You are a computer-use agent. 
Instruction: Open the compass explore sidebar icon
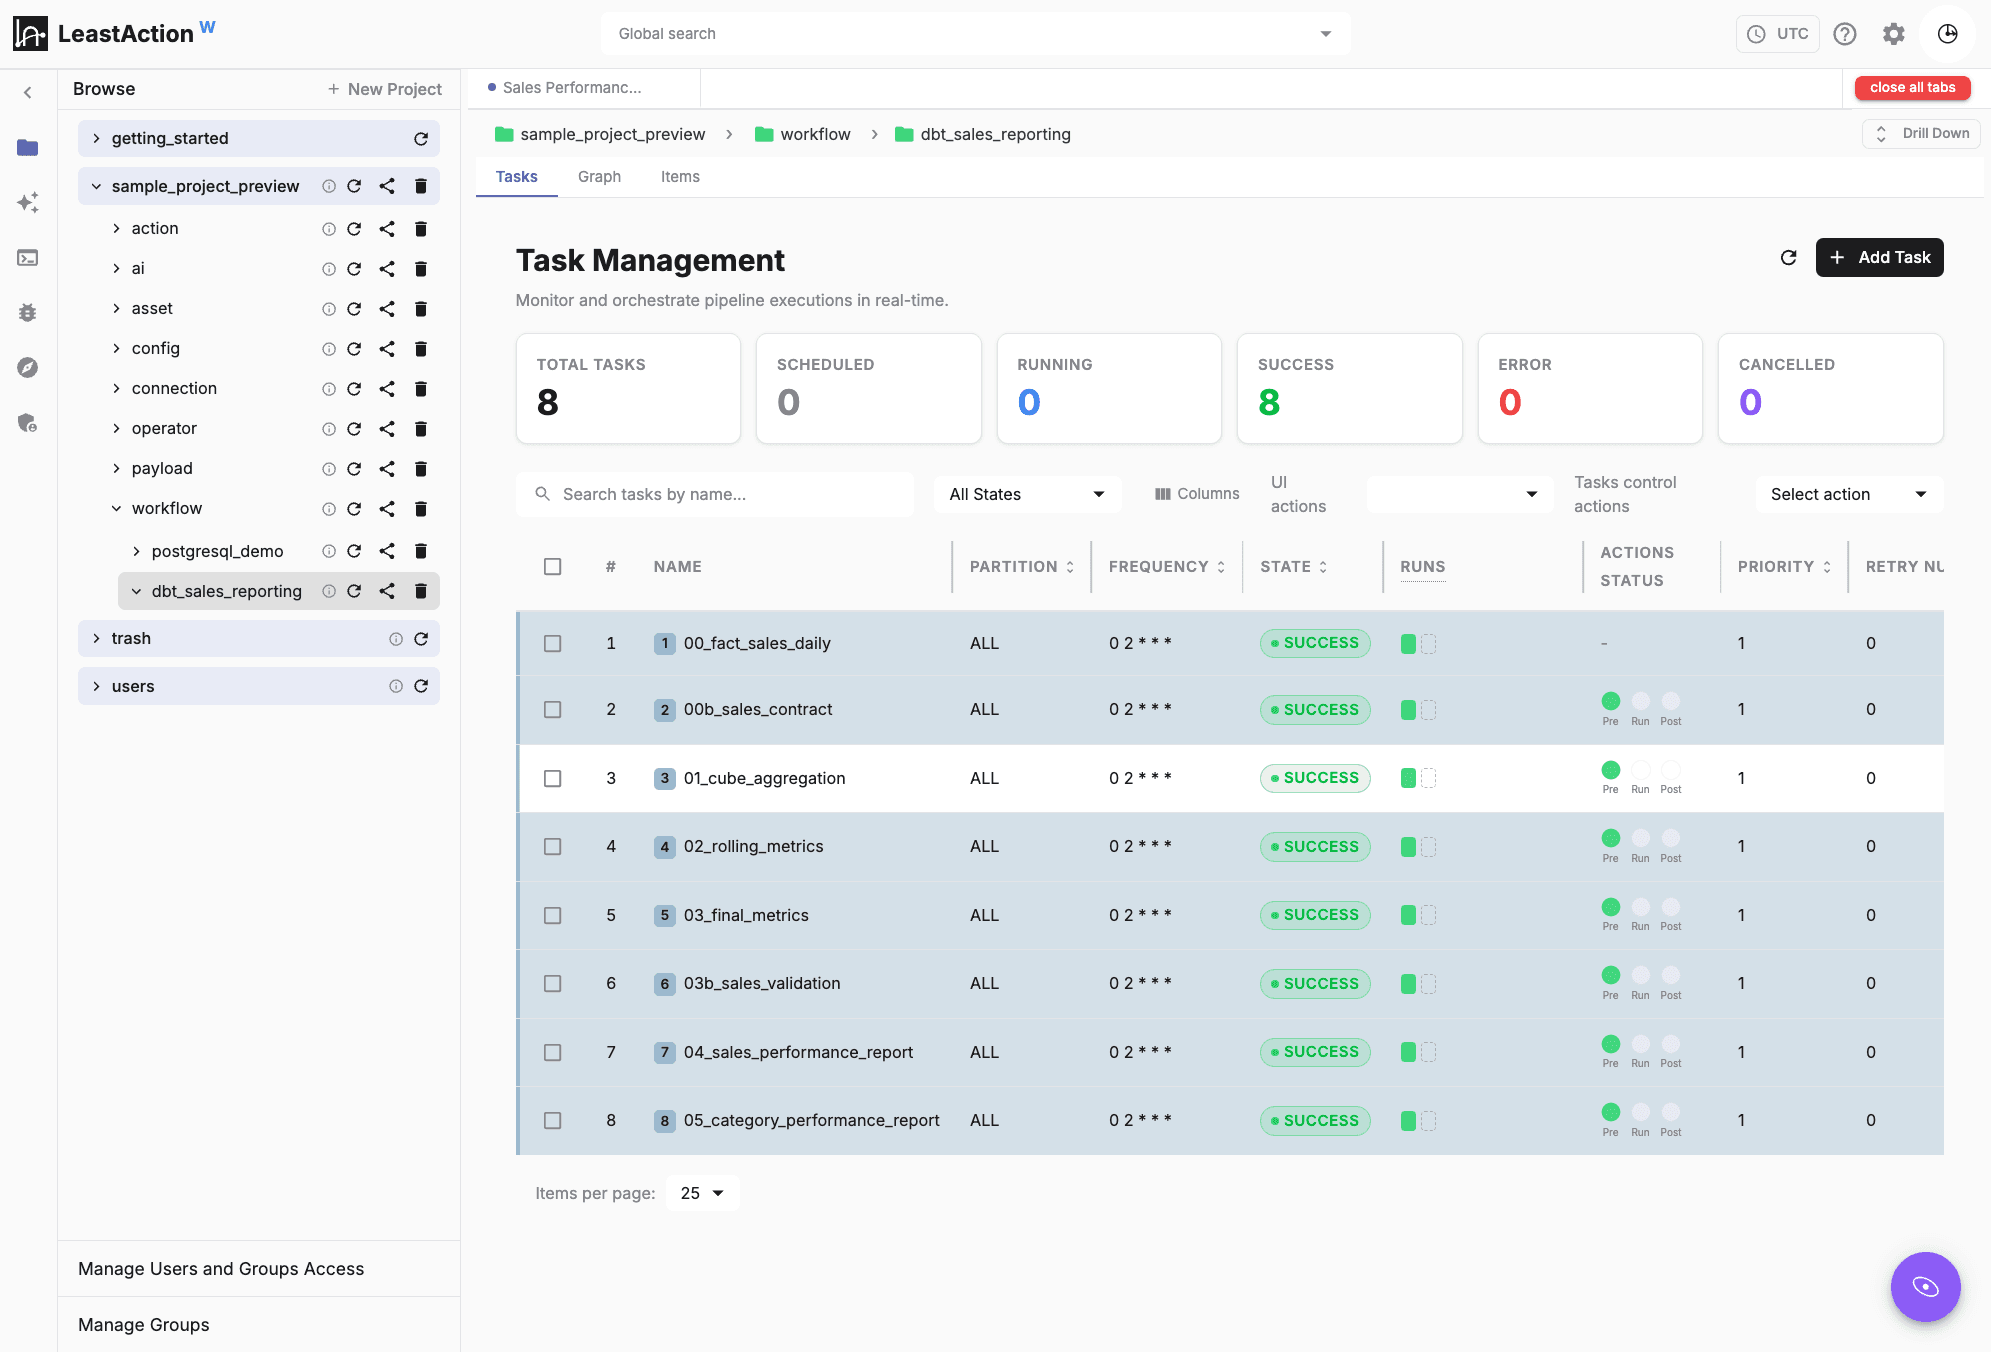pyautogui.click(x=28, y=368)
